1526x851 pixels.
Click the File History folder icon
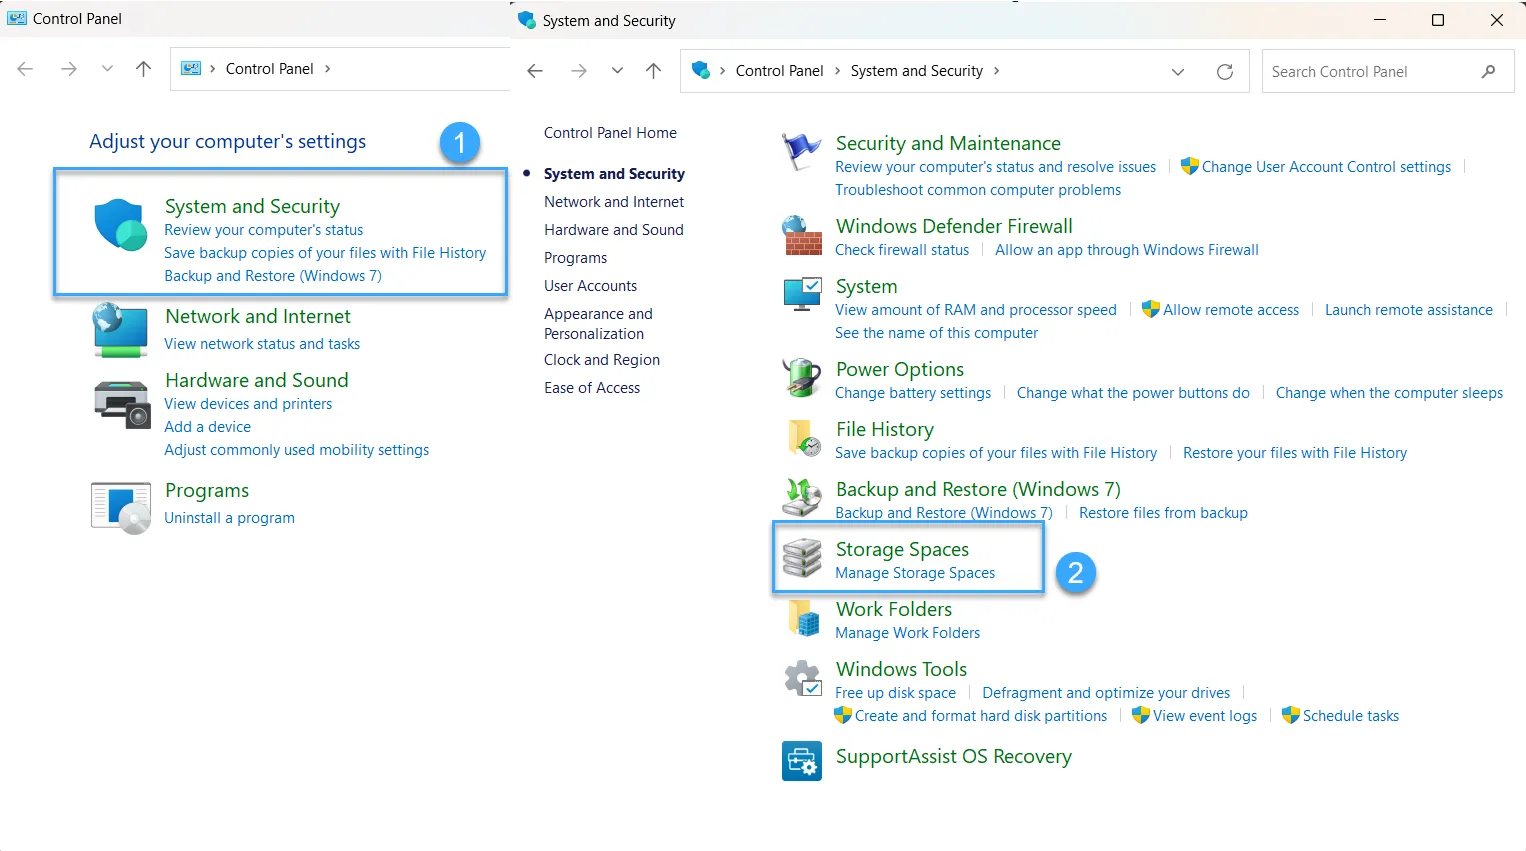(802, 438)
